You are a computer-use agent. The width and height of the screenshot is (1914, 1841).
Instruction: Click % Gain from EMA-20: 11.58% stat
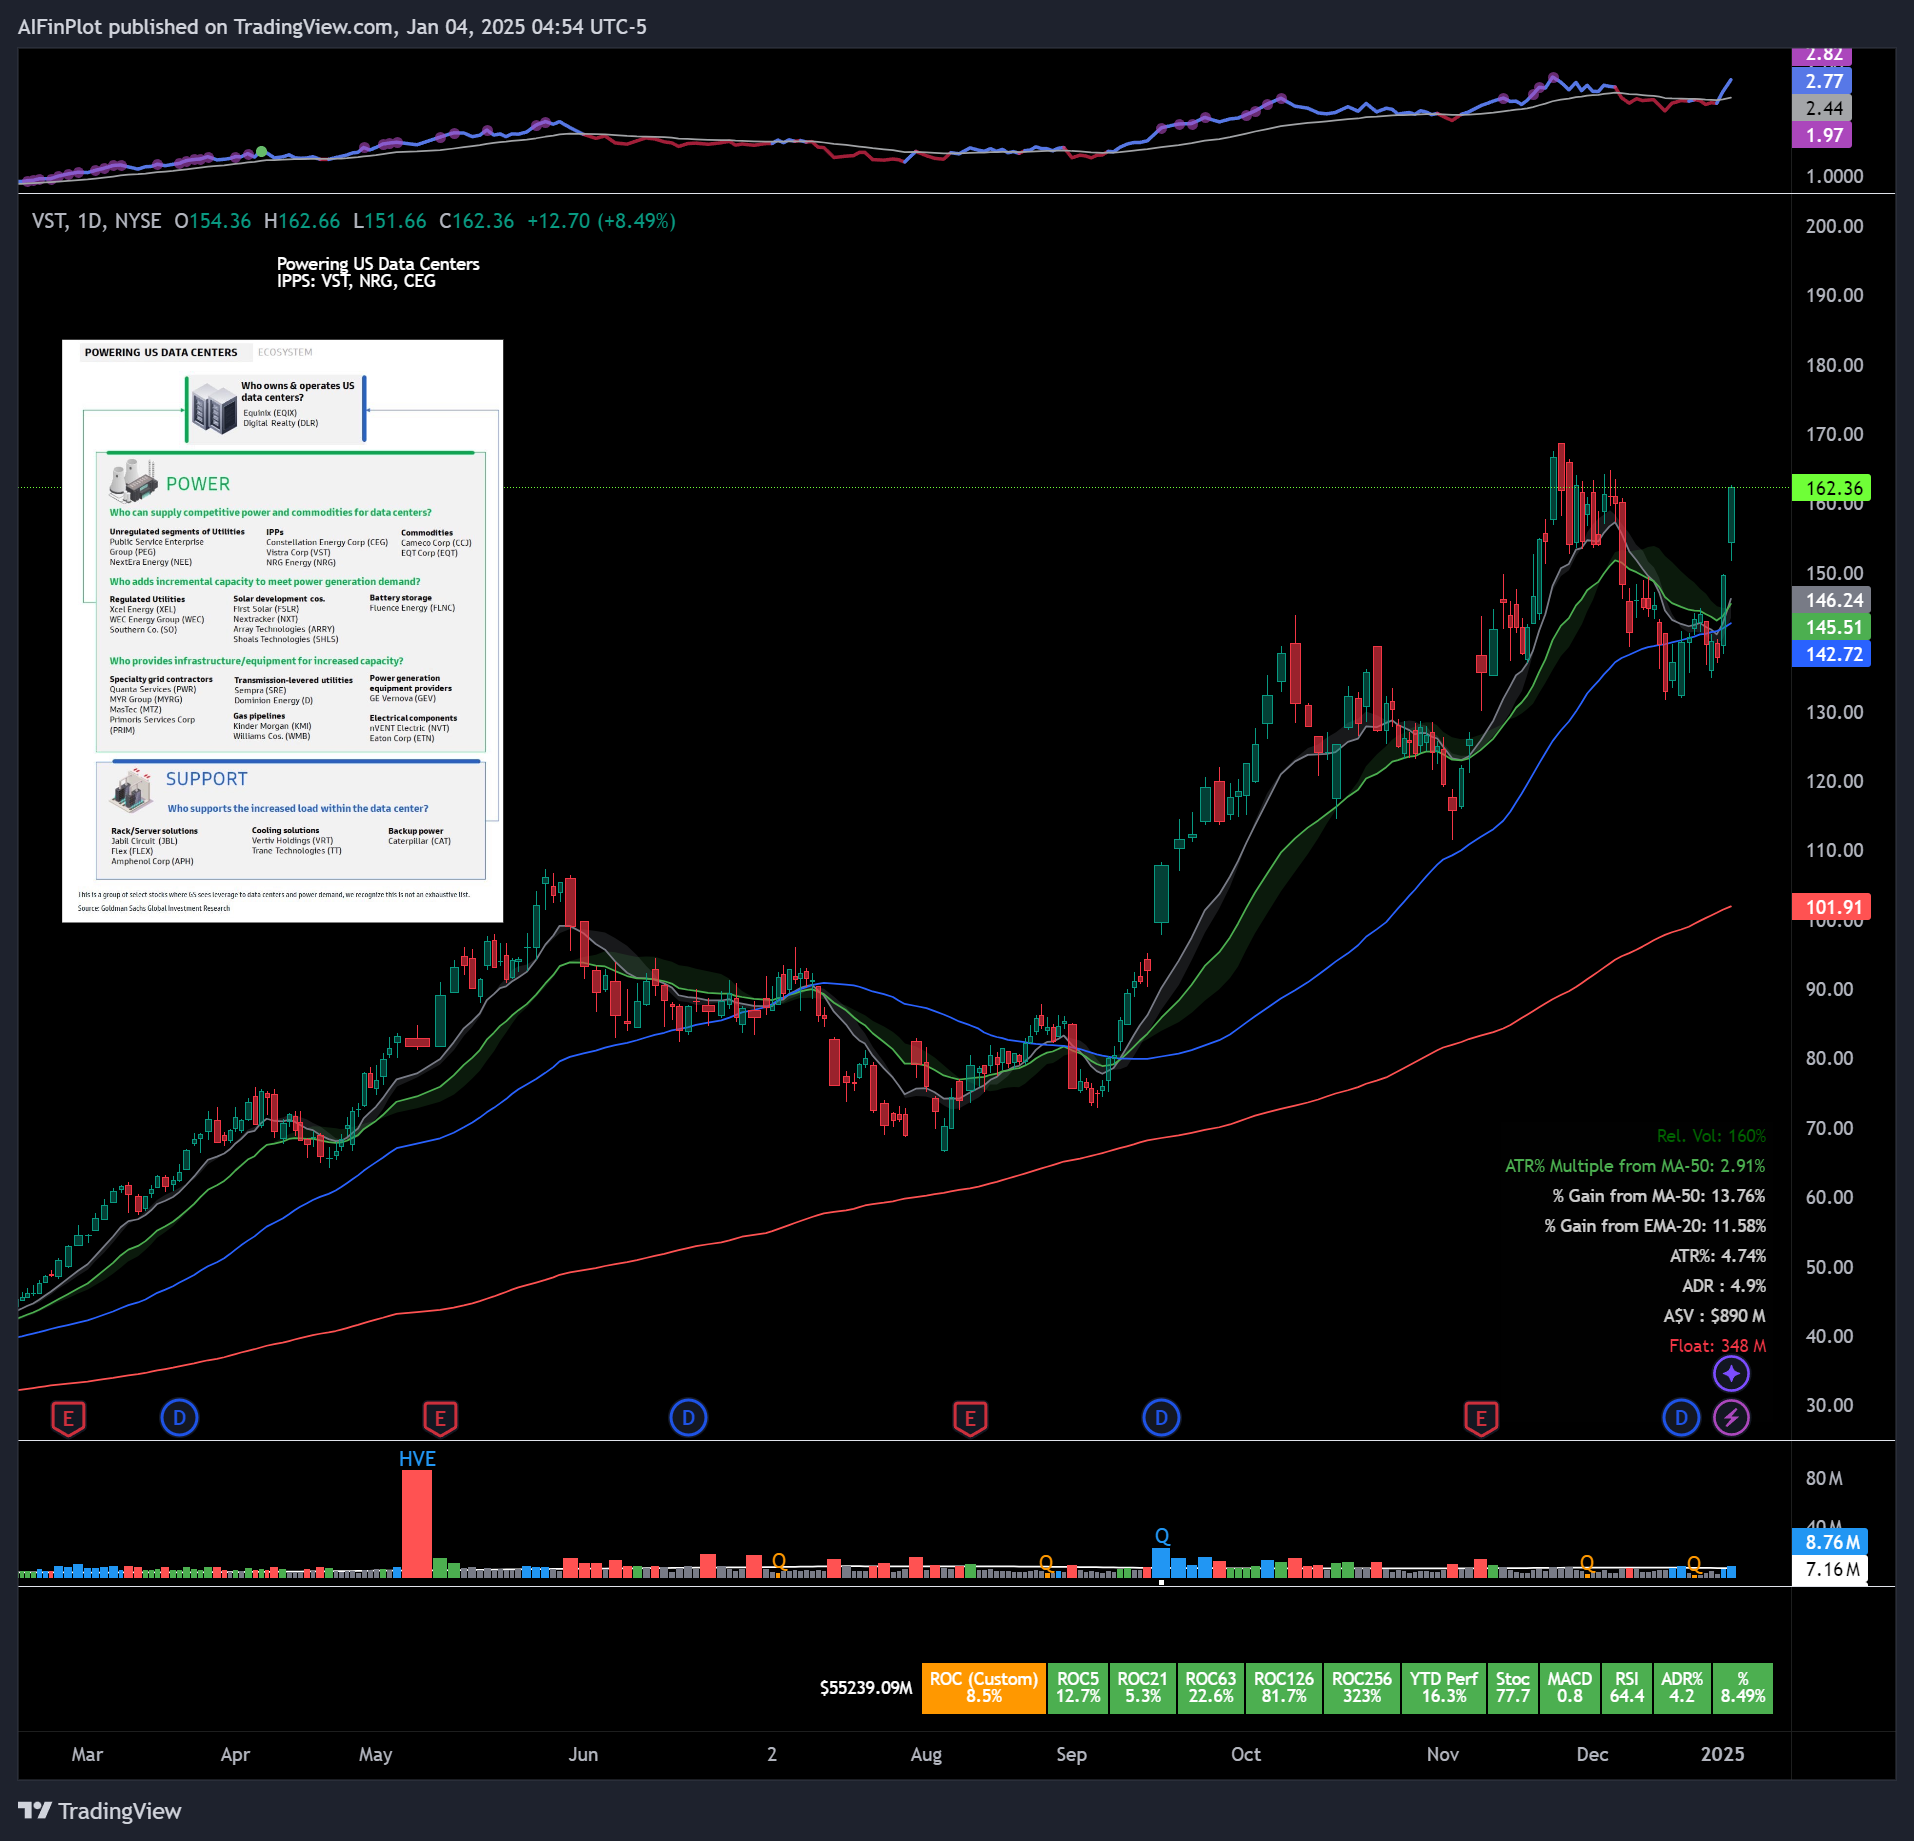[x=1655, y=1226]
